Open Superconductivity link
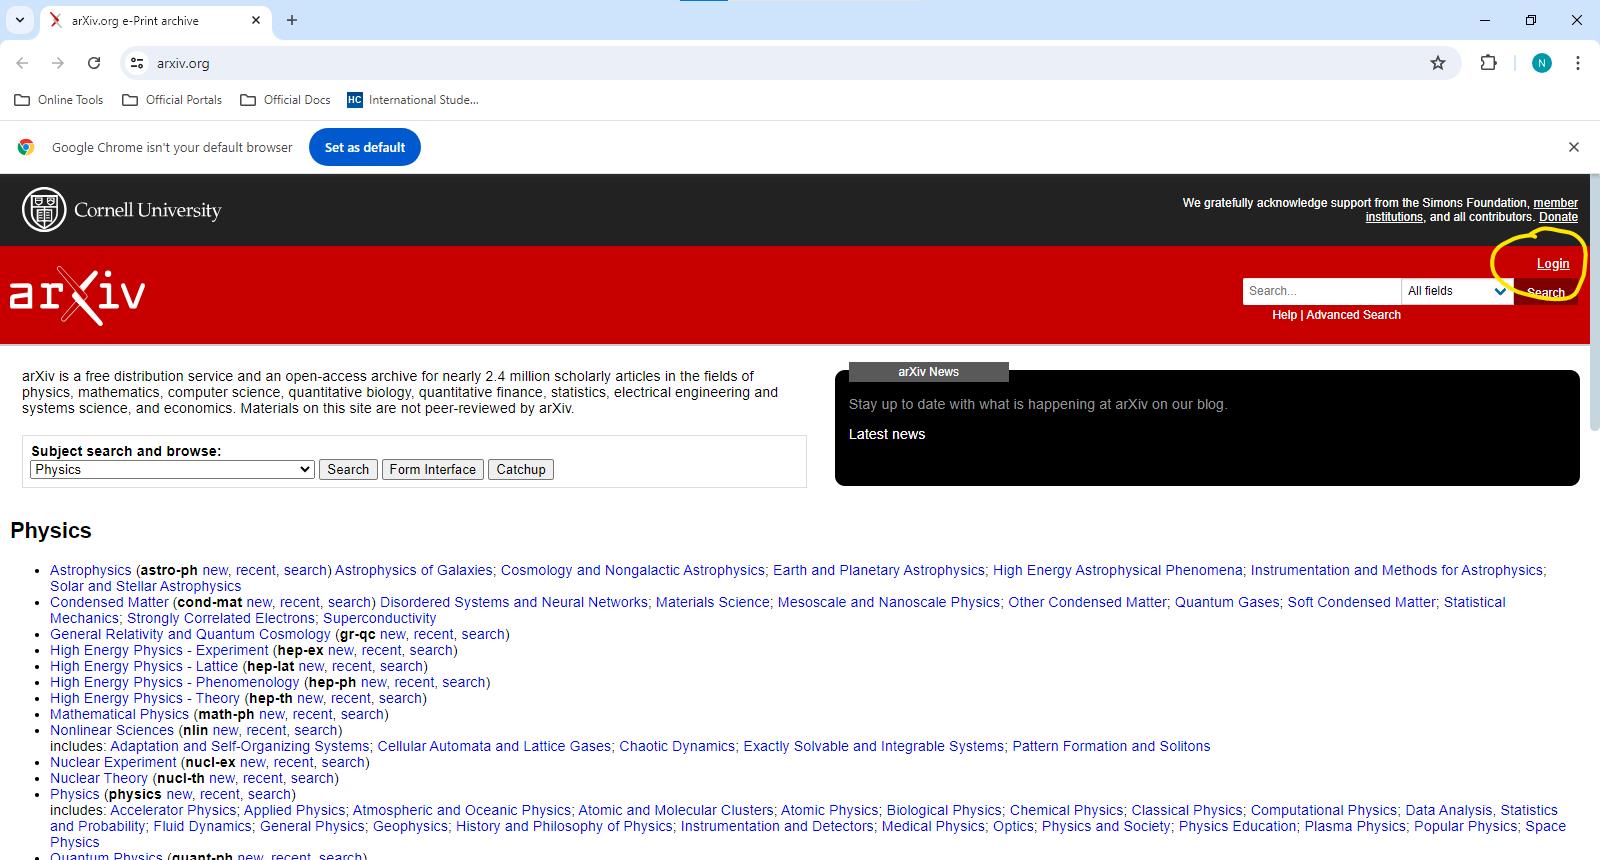1600x860 pixels. point(379,618)
